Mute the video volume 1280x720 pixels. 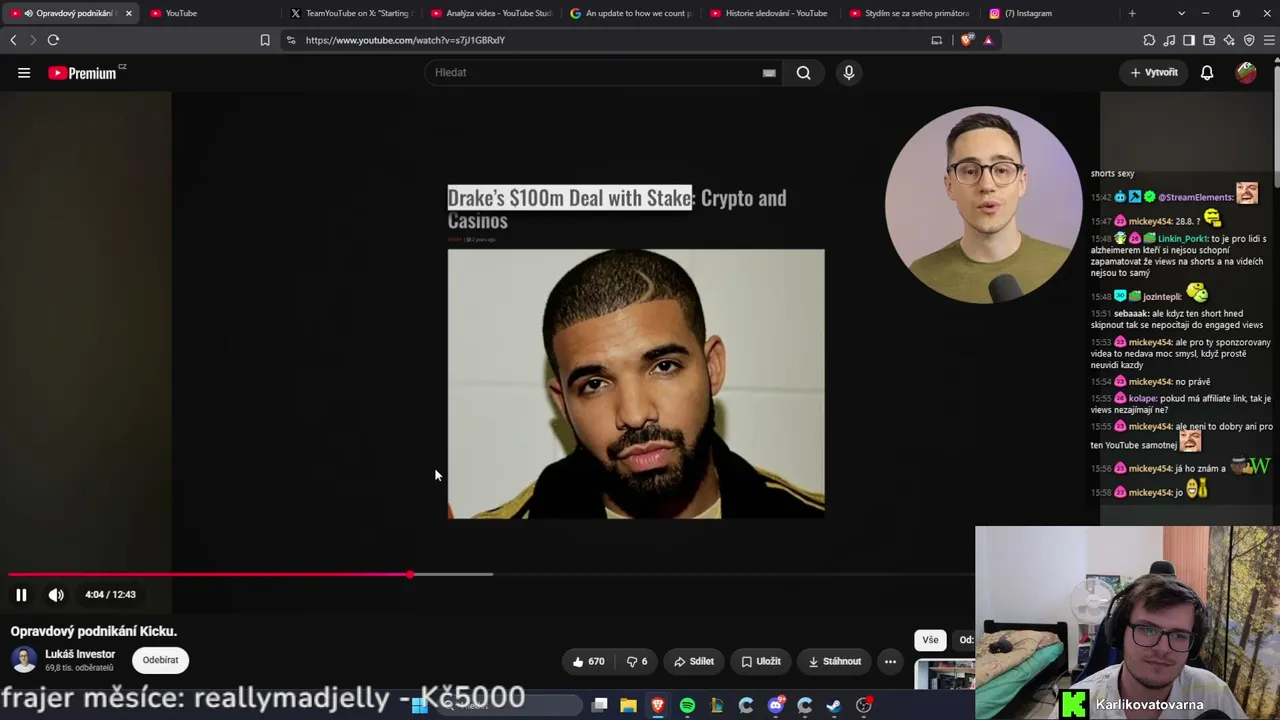coord(56,595)
